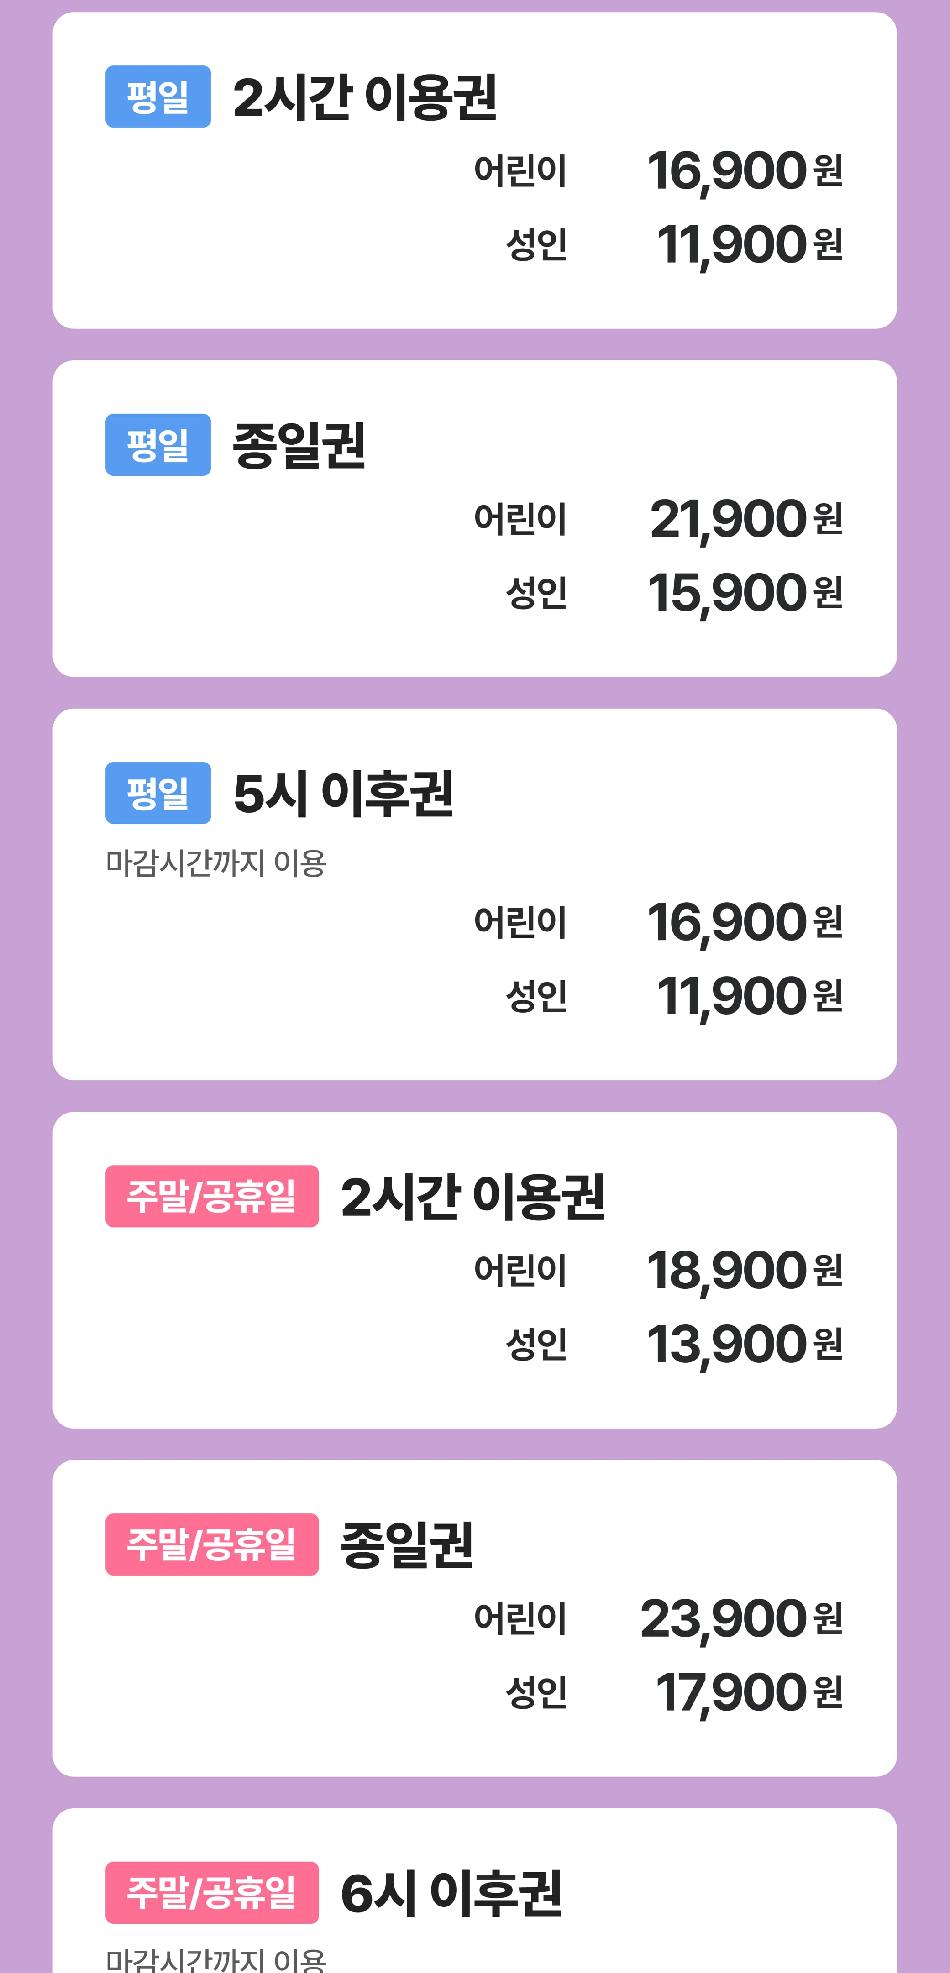Choose the 5시 이후권 ticket title
This screenshot has width=950, height=1973.
click(342, 793)
